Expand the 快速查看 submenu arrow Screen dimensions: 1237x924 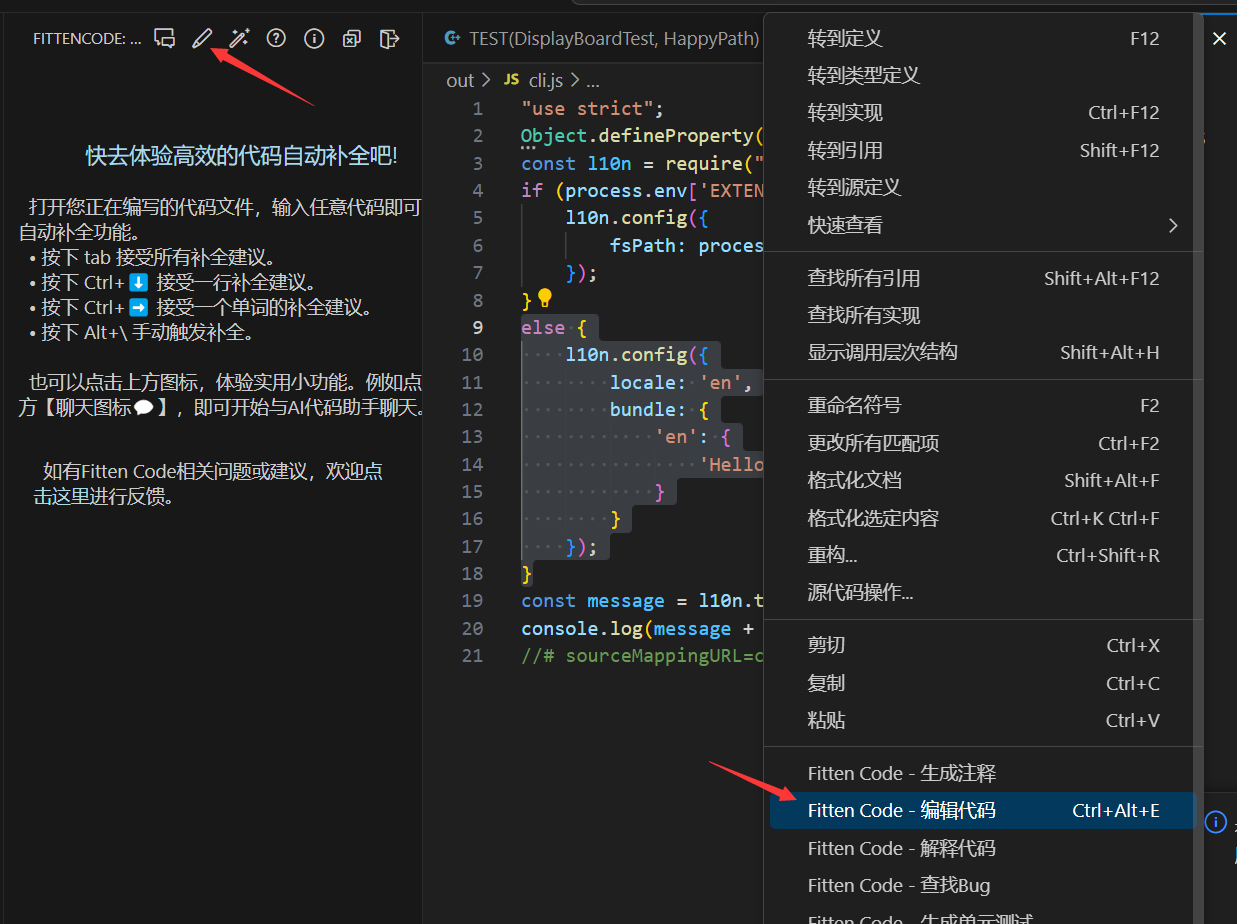[x=1173, y=226]
